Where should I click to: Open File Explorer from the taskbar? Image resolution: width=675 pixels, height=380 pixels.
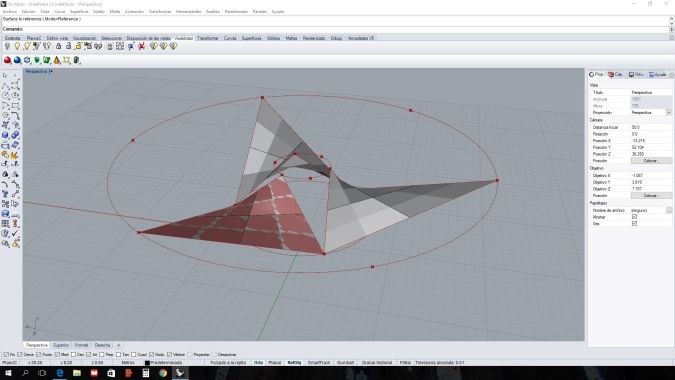(77, 373)
